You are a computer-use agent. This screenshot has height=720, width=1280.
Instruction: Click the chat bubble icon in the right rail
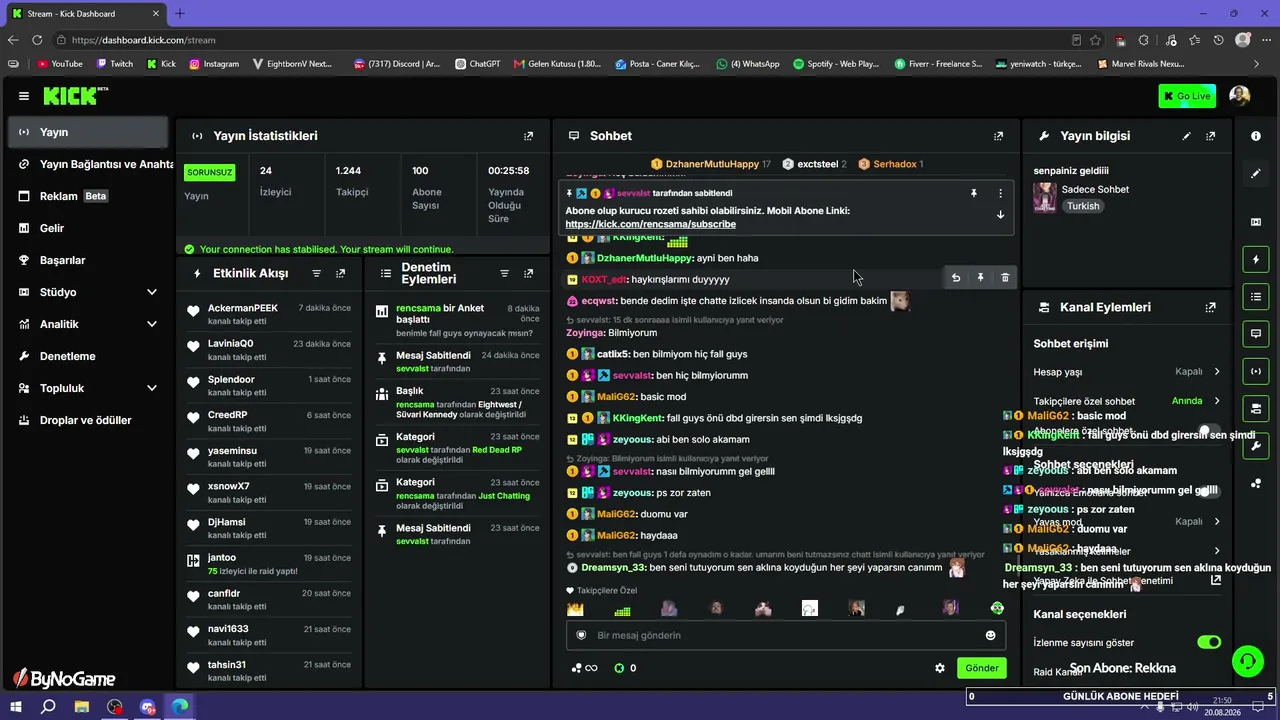click(x=1256, y=333)
